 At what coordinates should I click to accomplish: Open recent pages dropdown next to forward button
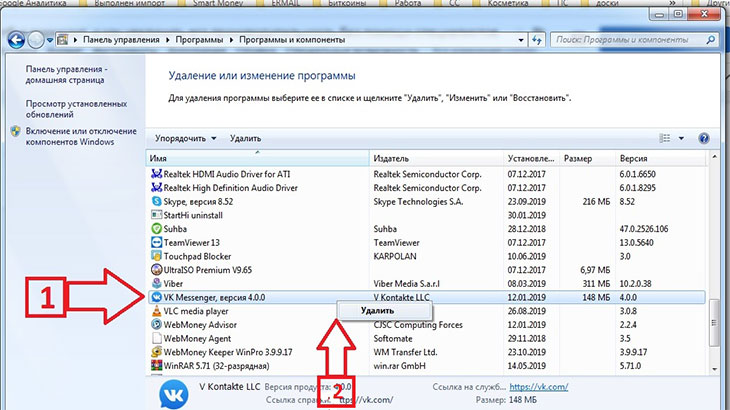(49, 40)
